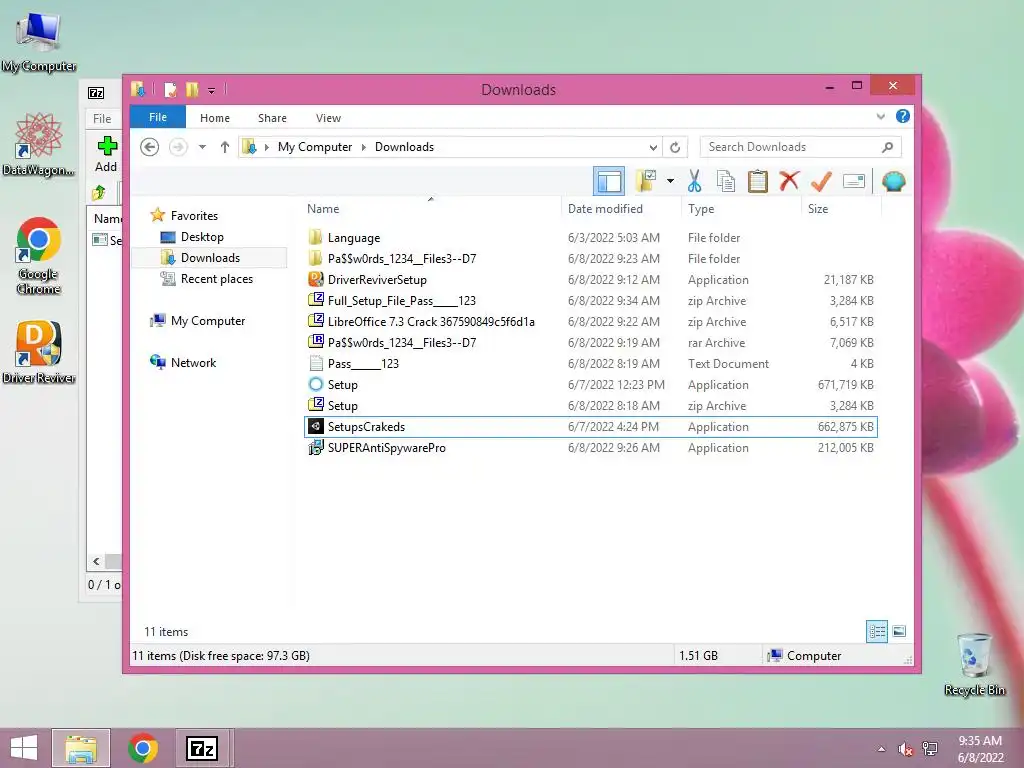Click the red X Delete icon
1024x768 pixels.
pos(789,180)
